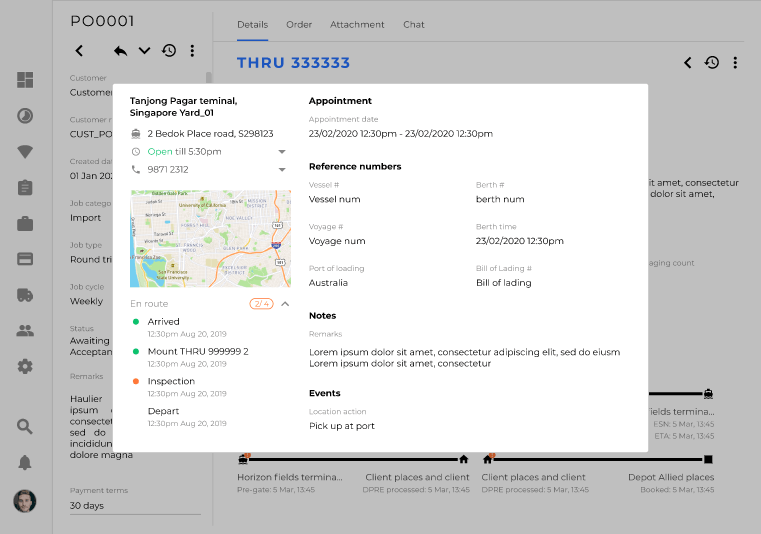Expand the phone number 9871 2312 dropdown
Viewport: 761px width, 534px height.
tap(282, 170)
